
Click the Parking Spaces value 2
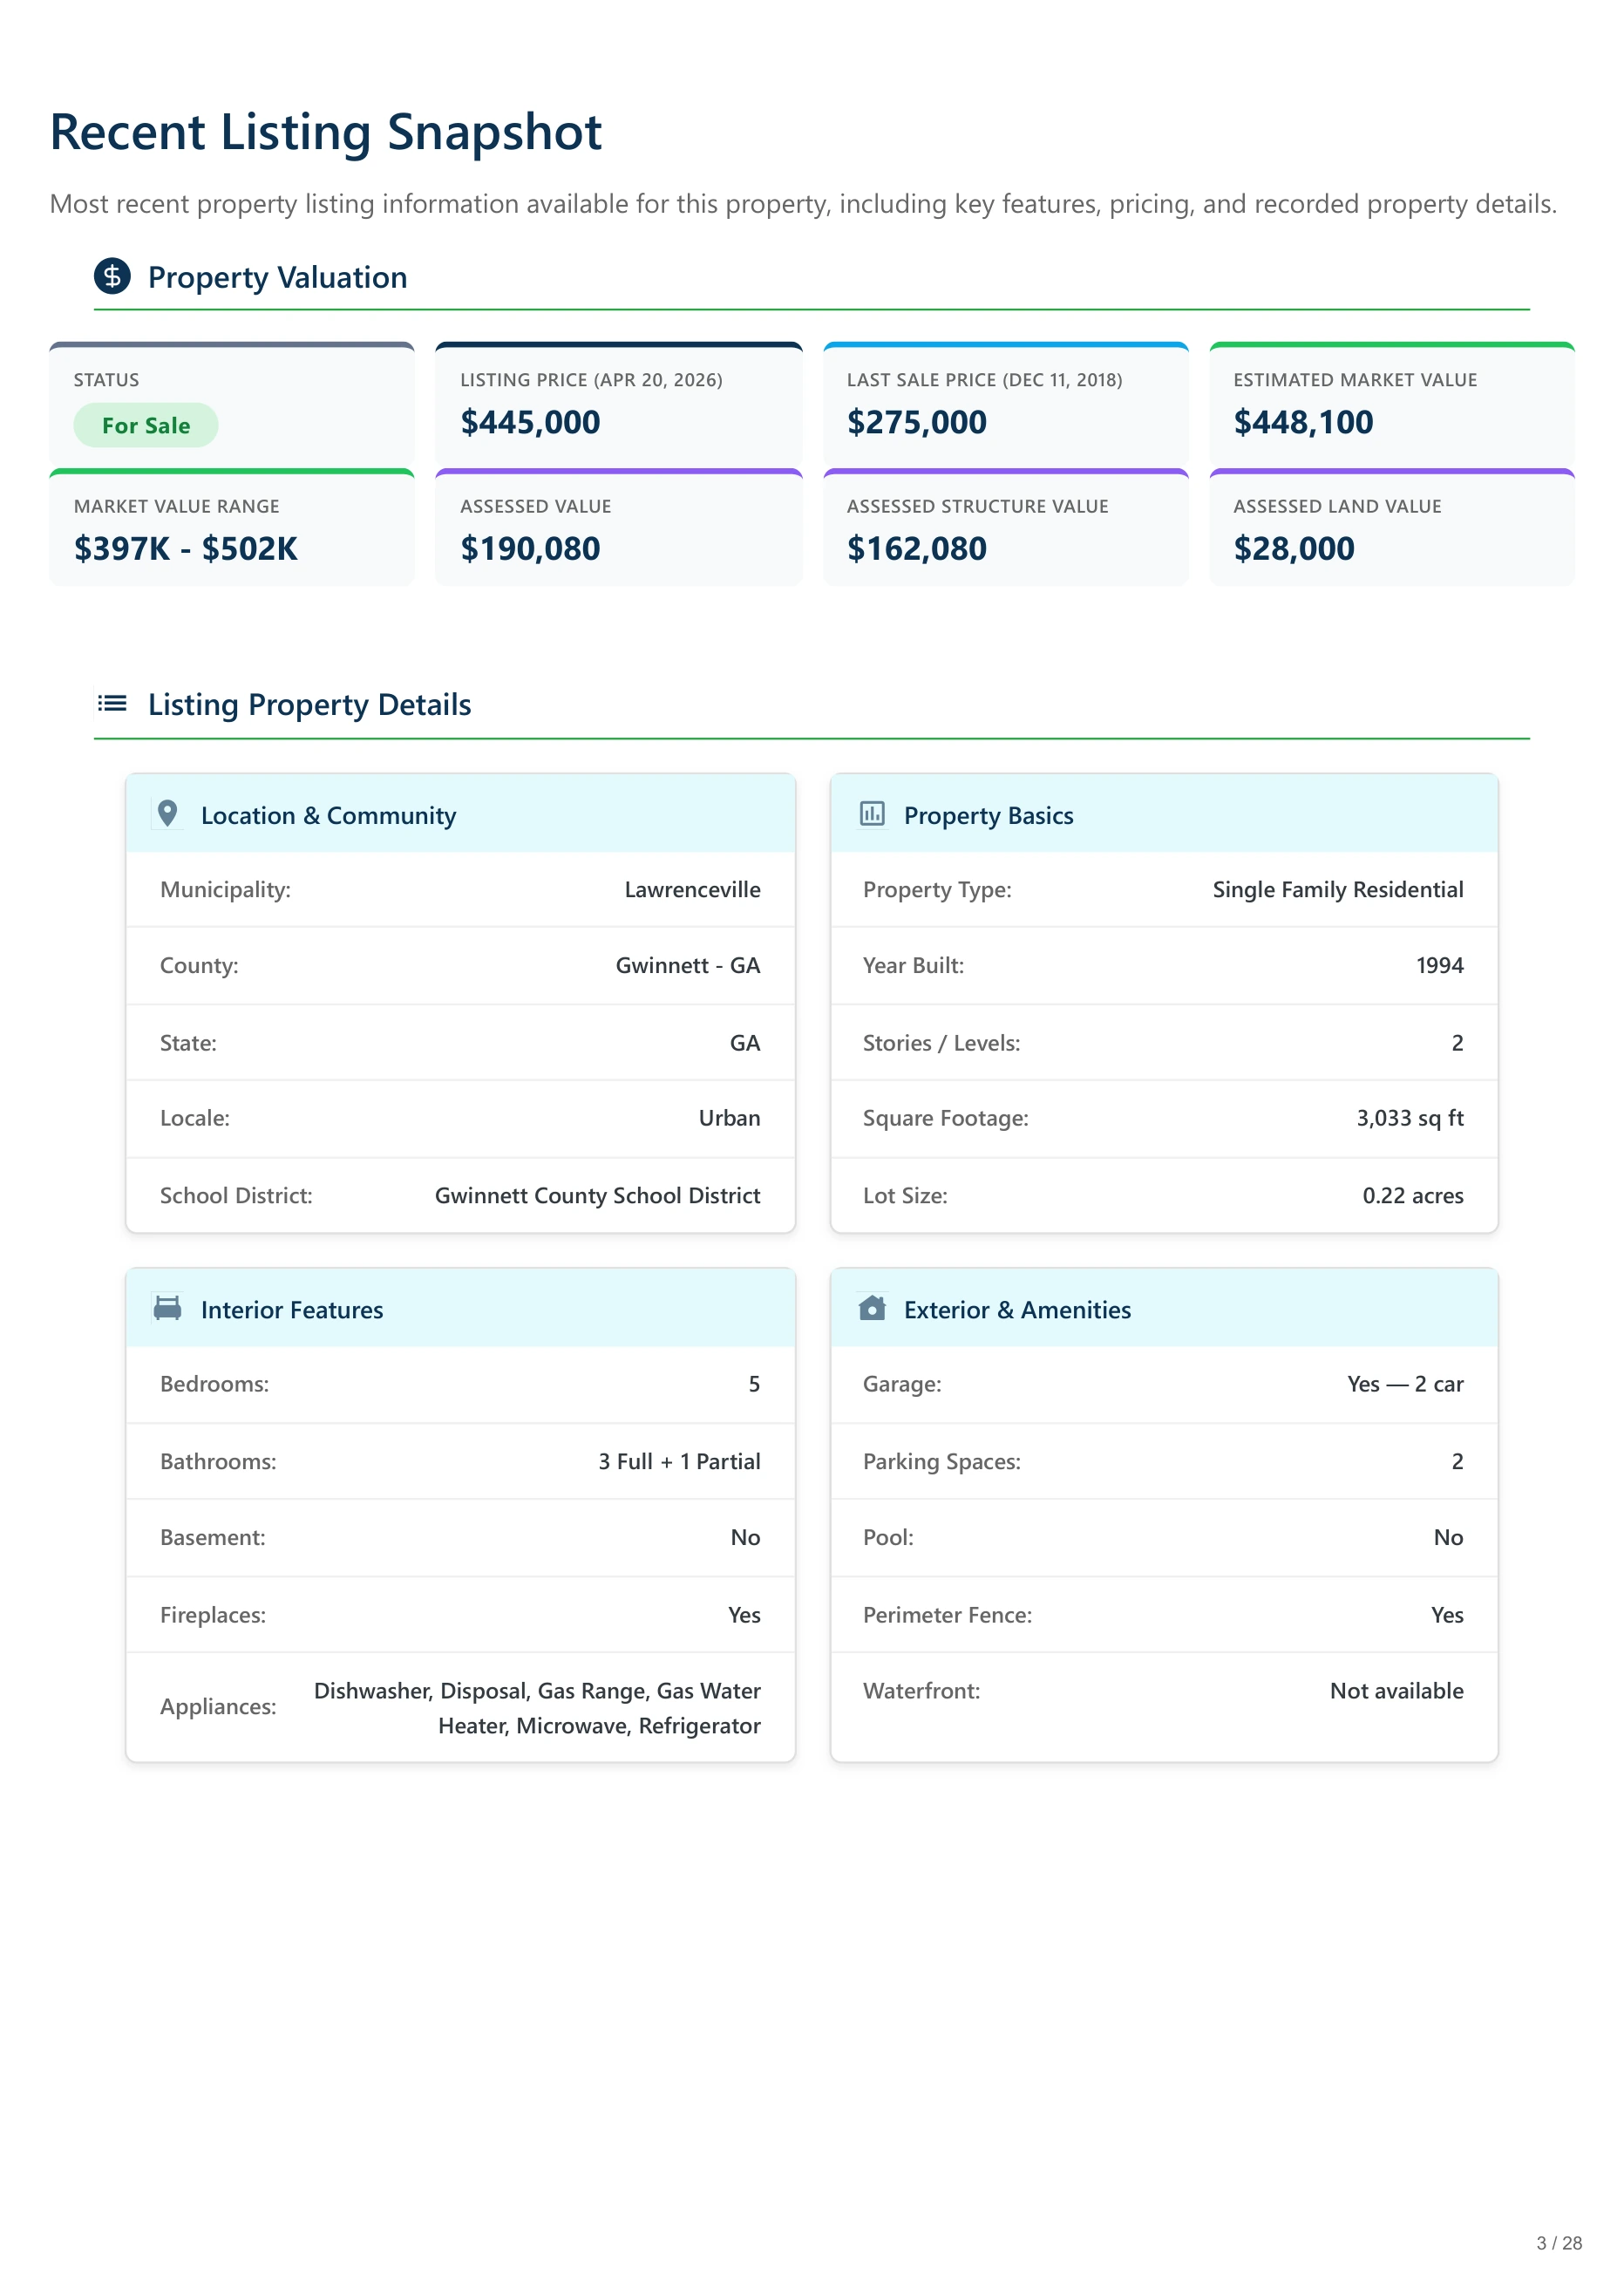pos(1457,1461)
